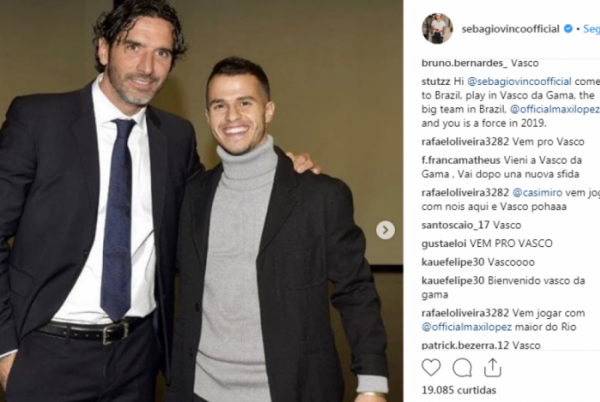
Task: Share the post using the share icon
Action: pos(492,368)
